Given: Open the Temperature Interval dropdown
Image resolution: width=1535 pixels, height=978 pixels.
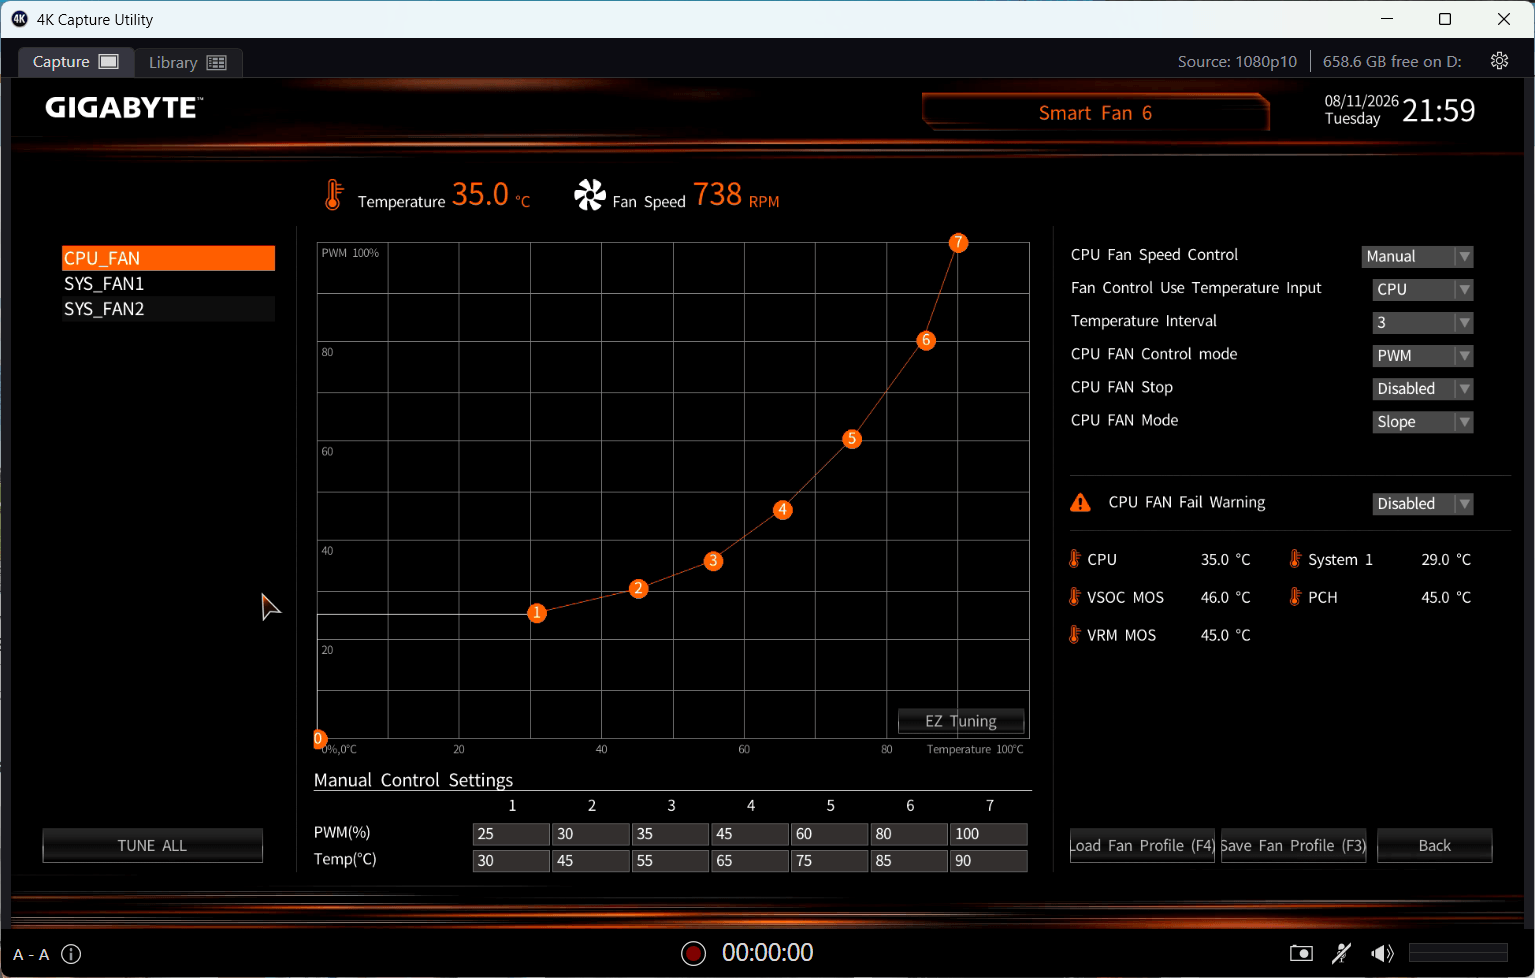Looking at the screenshot, I should 1423,323.
